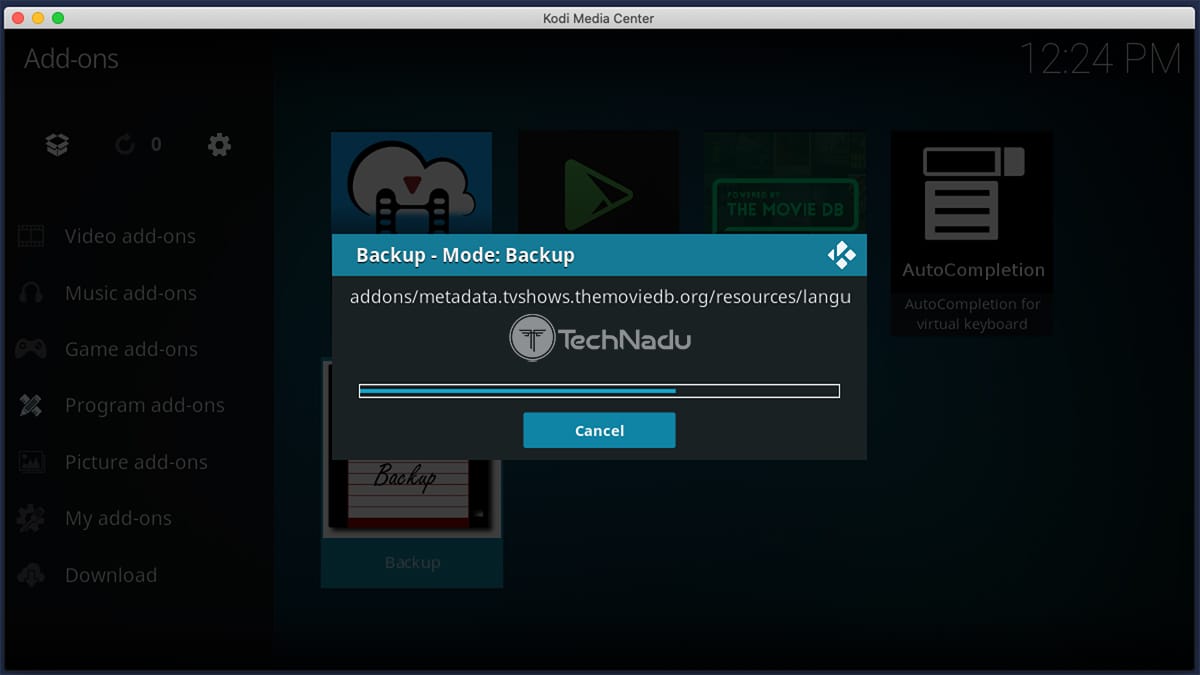Select Music add-ons in sidebar

tap(131, 293)
